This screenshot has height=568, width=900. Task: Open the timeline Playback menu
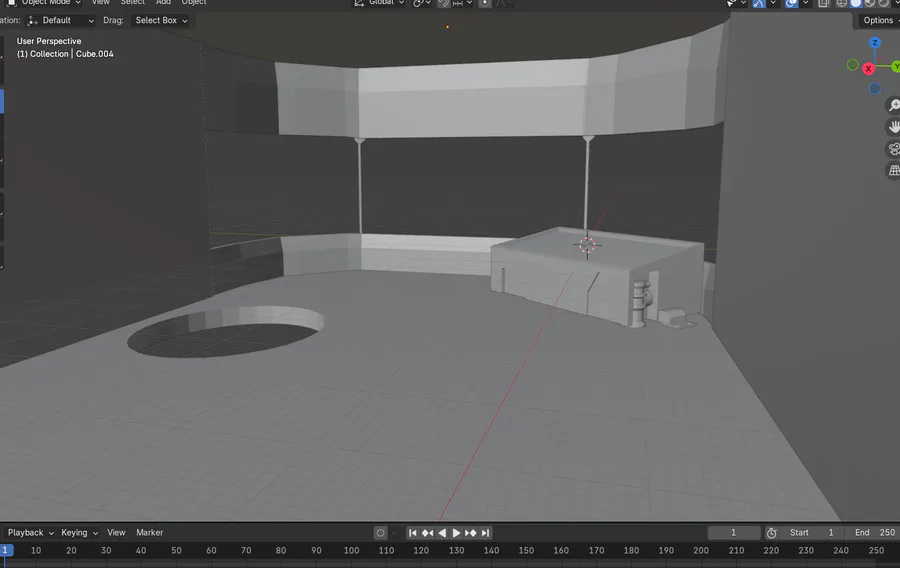coord(30,533)
